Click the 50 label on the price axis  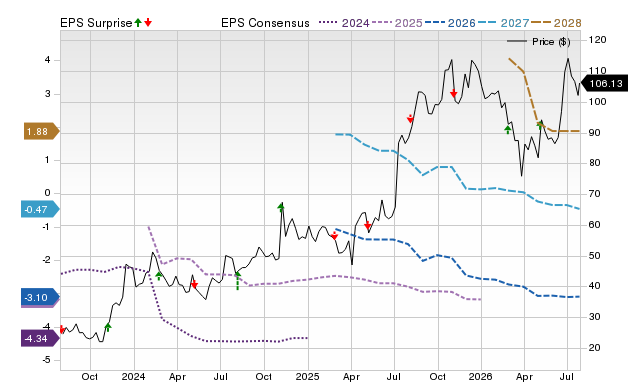pos(594,255)
